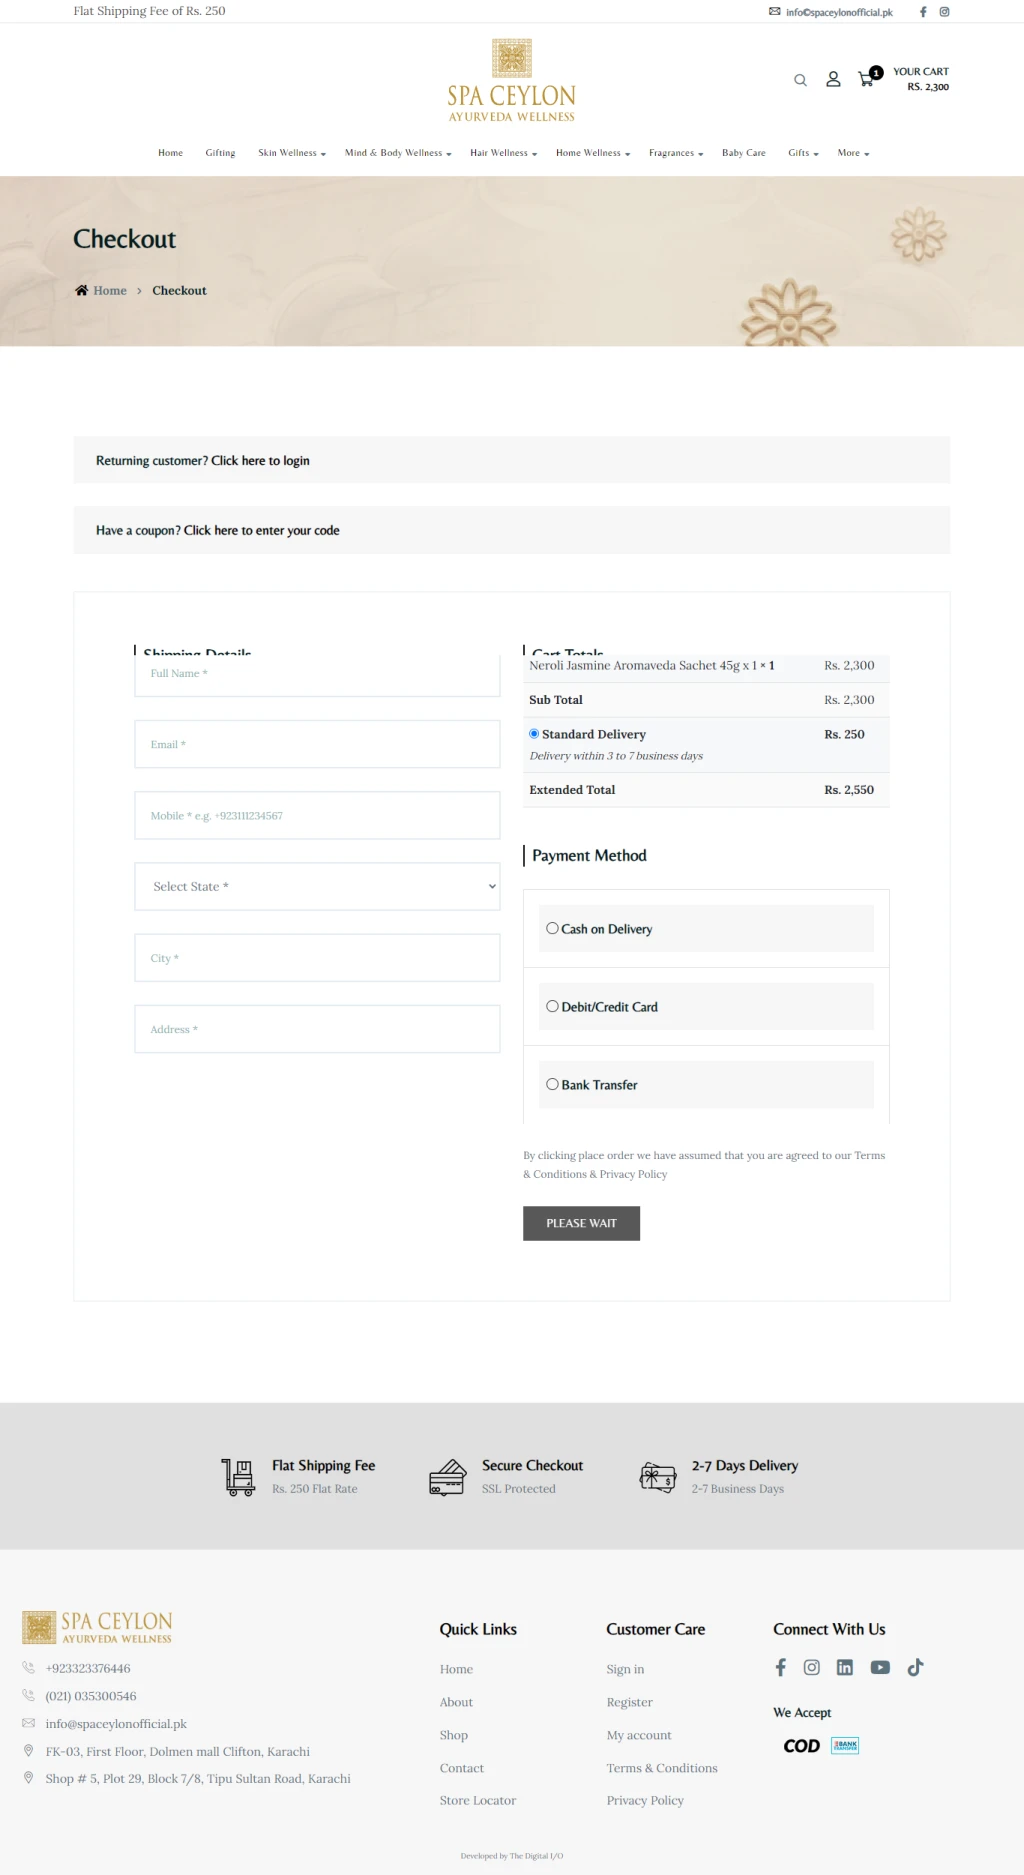The height and width of the screenshot is (1875, 1024).
Task: Open TikTok icon in footer
Action: (915, 1667)
